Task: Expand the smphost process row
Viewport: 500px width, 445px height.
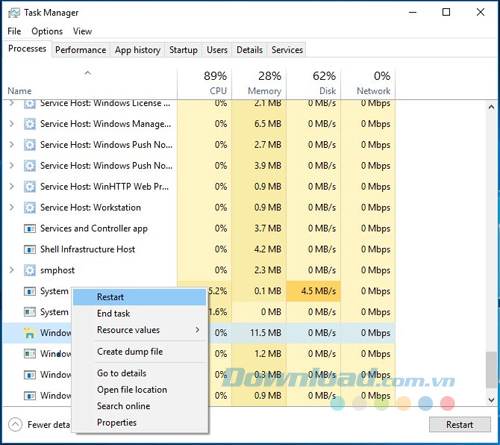Action: (x=12, y=270)
